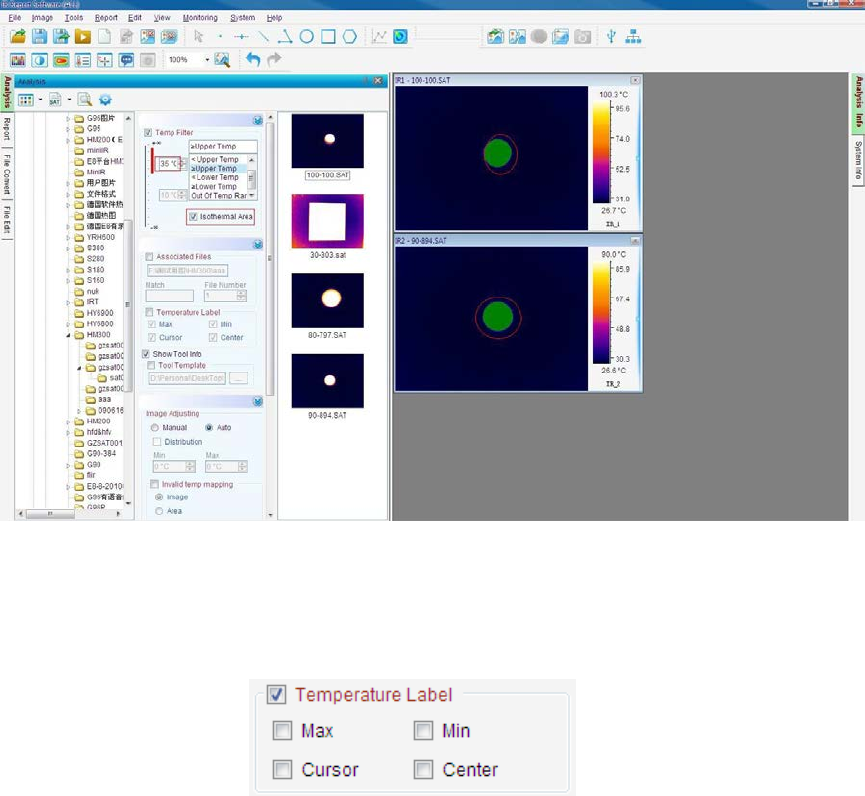Open the File menu
Viewport: 865px width, 796px height.
pos(15,18)
